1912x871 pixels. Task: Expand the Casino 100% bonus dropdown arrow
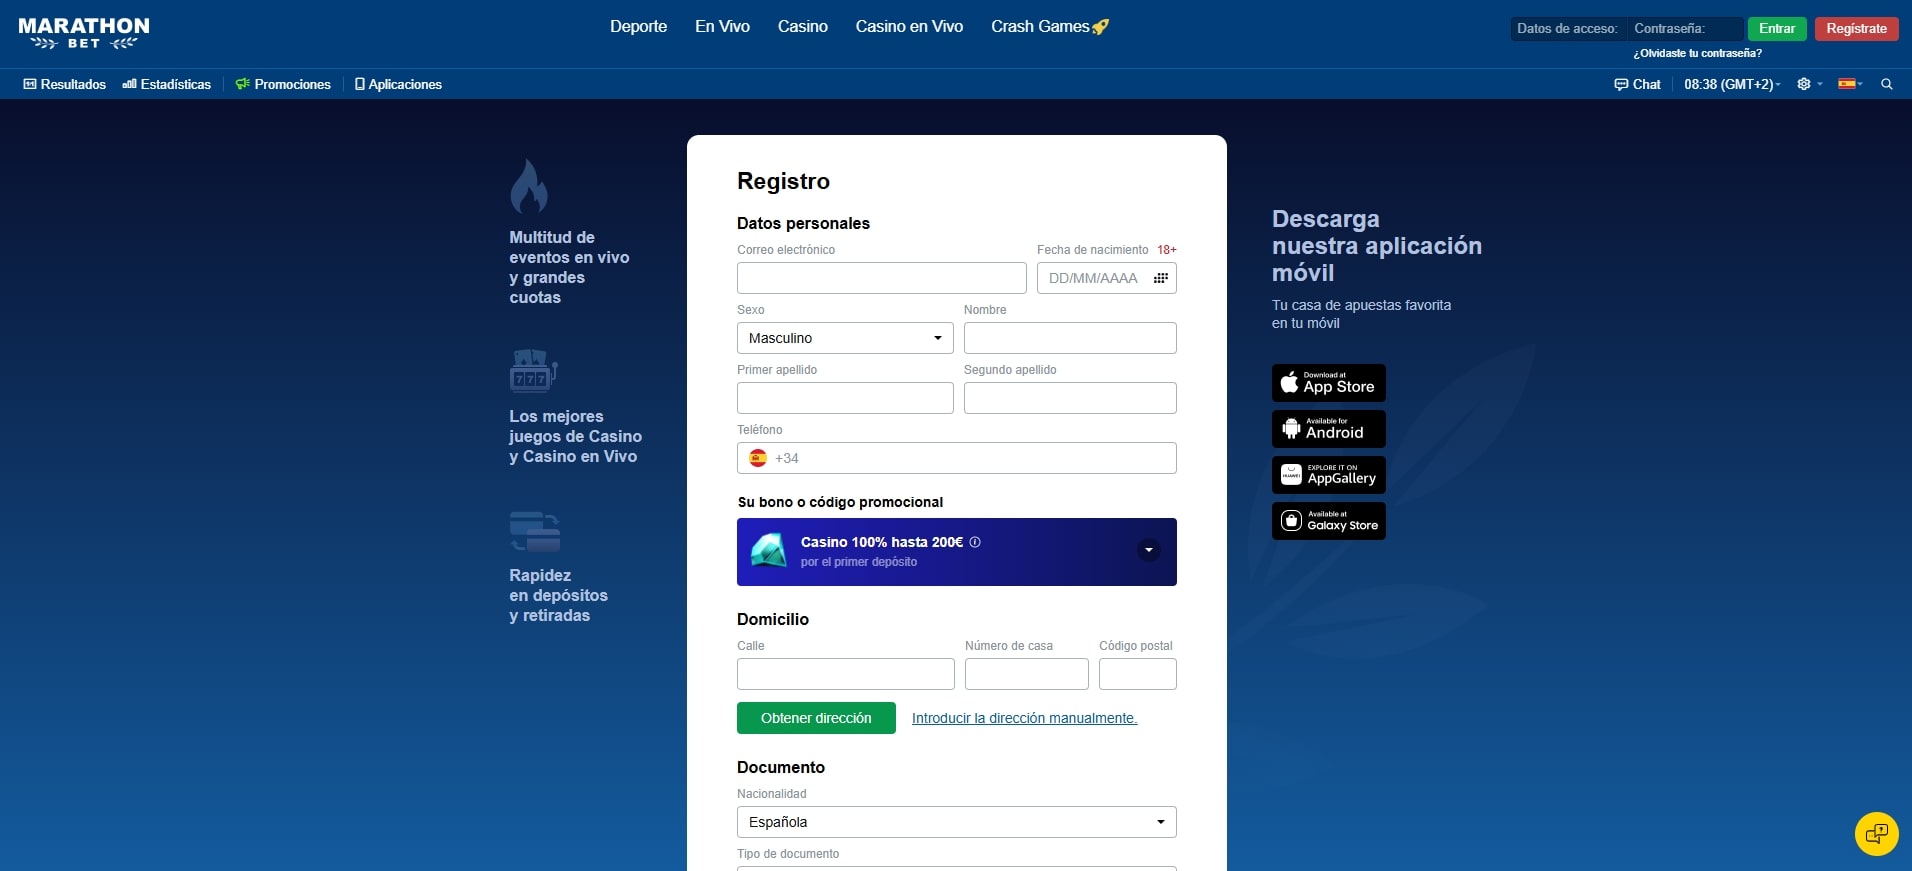pos(1149,550)
